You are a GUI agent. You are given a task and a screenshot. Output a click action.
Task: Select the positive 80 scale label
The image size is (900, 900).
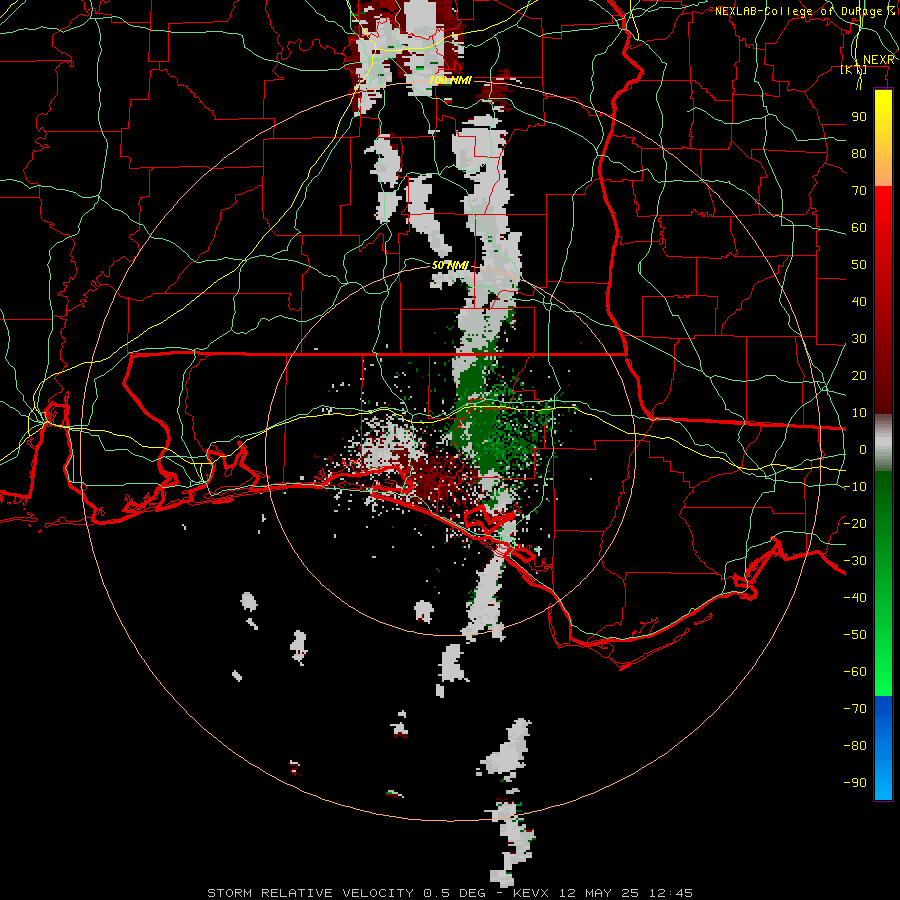tap(859, 153)
